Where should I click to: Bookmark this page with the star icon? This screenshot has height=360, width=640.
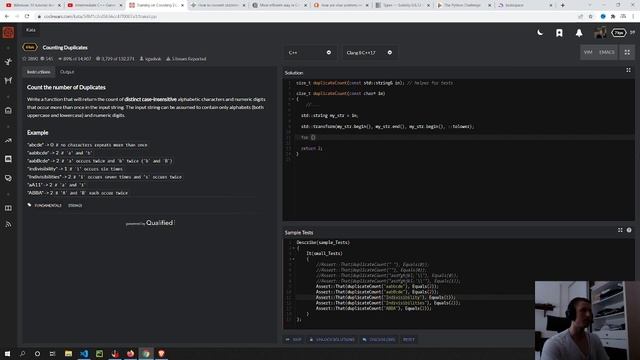pyautogui.click(x=591, y=16)
